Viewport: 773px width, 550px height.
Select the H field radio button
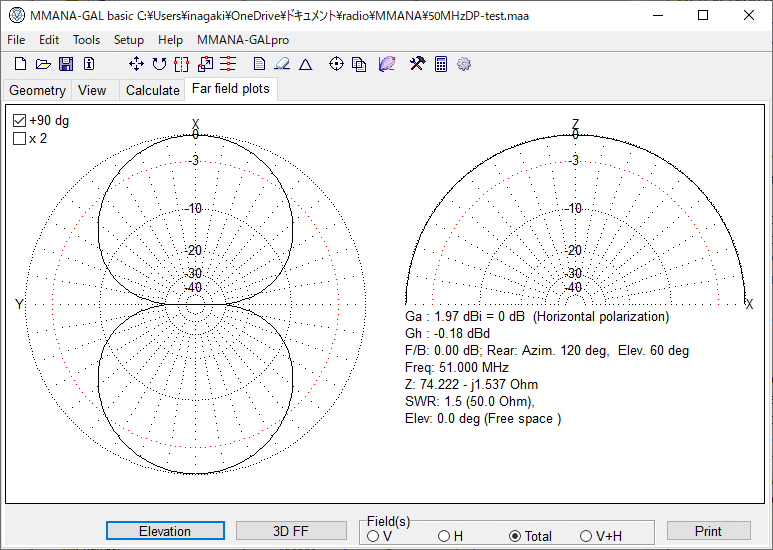pyautogui.click(x=444, y=536)
